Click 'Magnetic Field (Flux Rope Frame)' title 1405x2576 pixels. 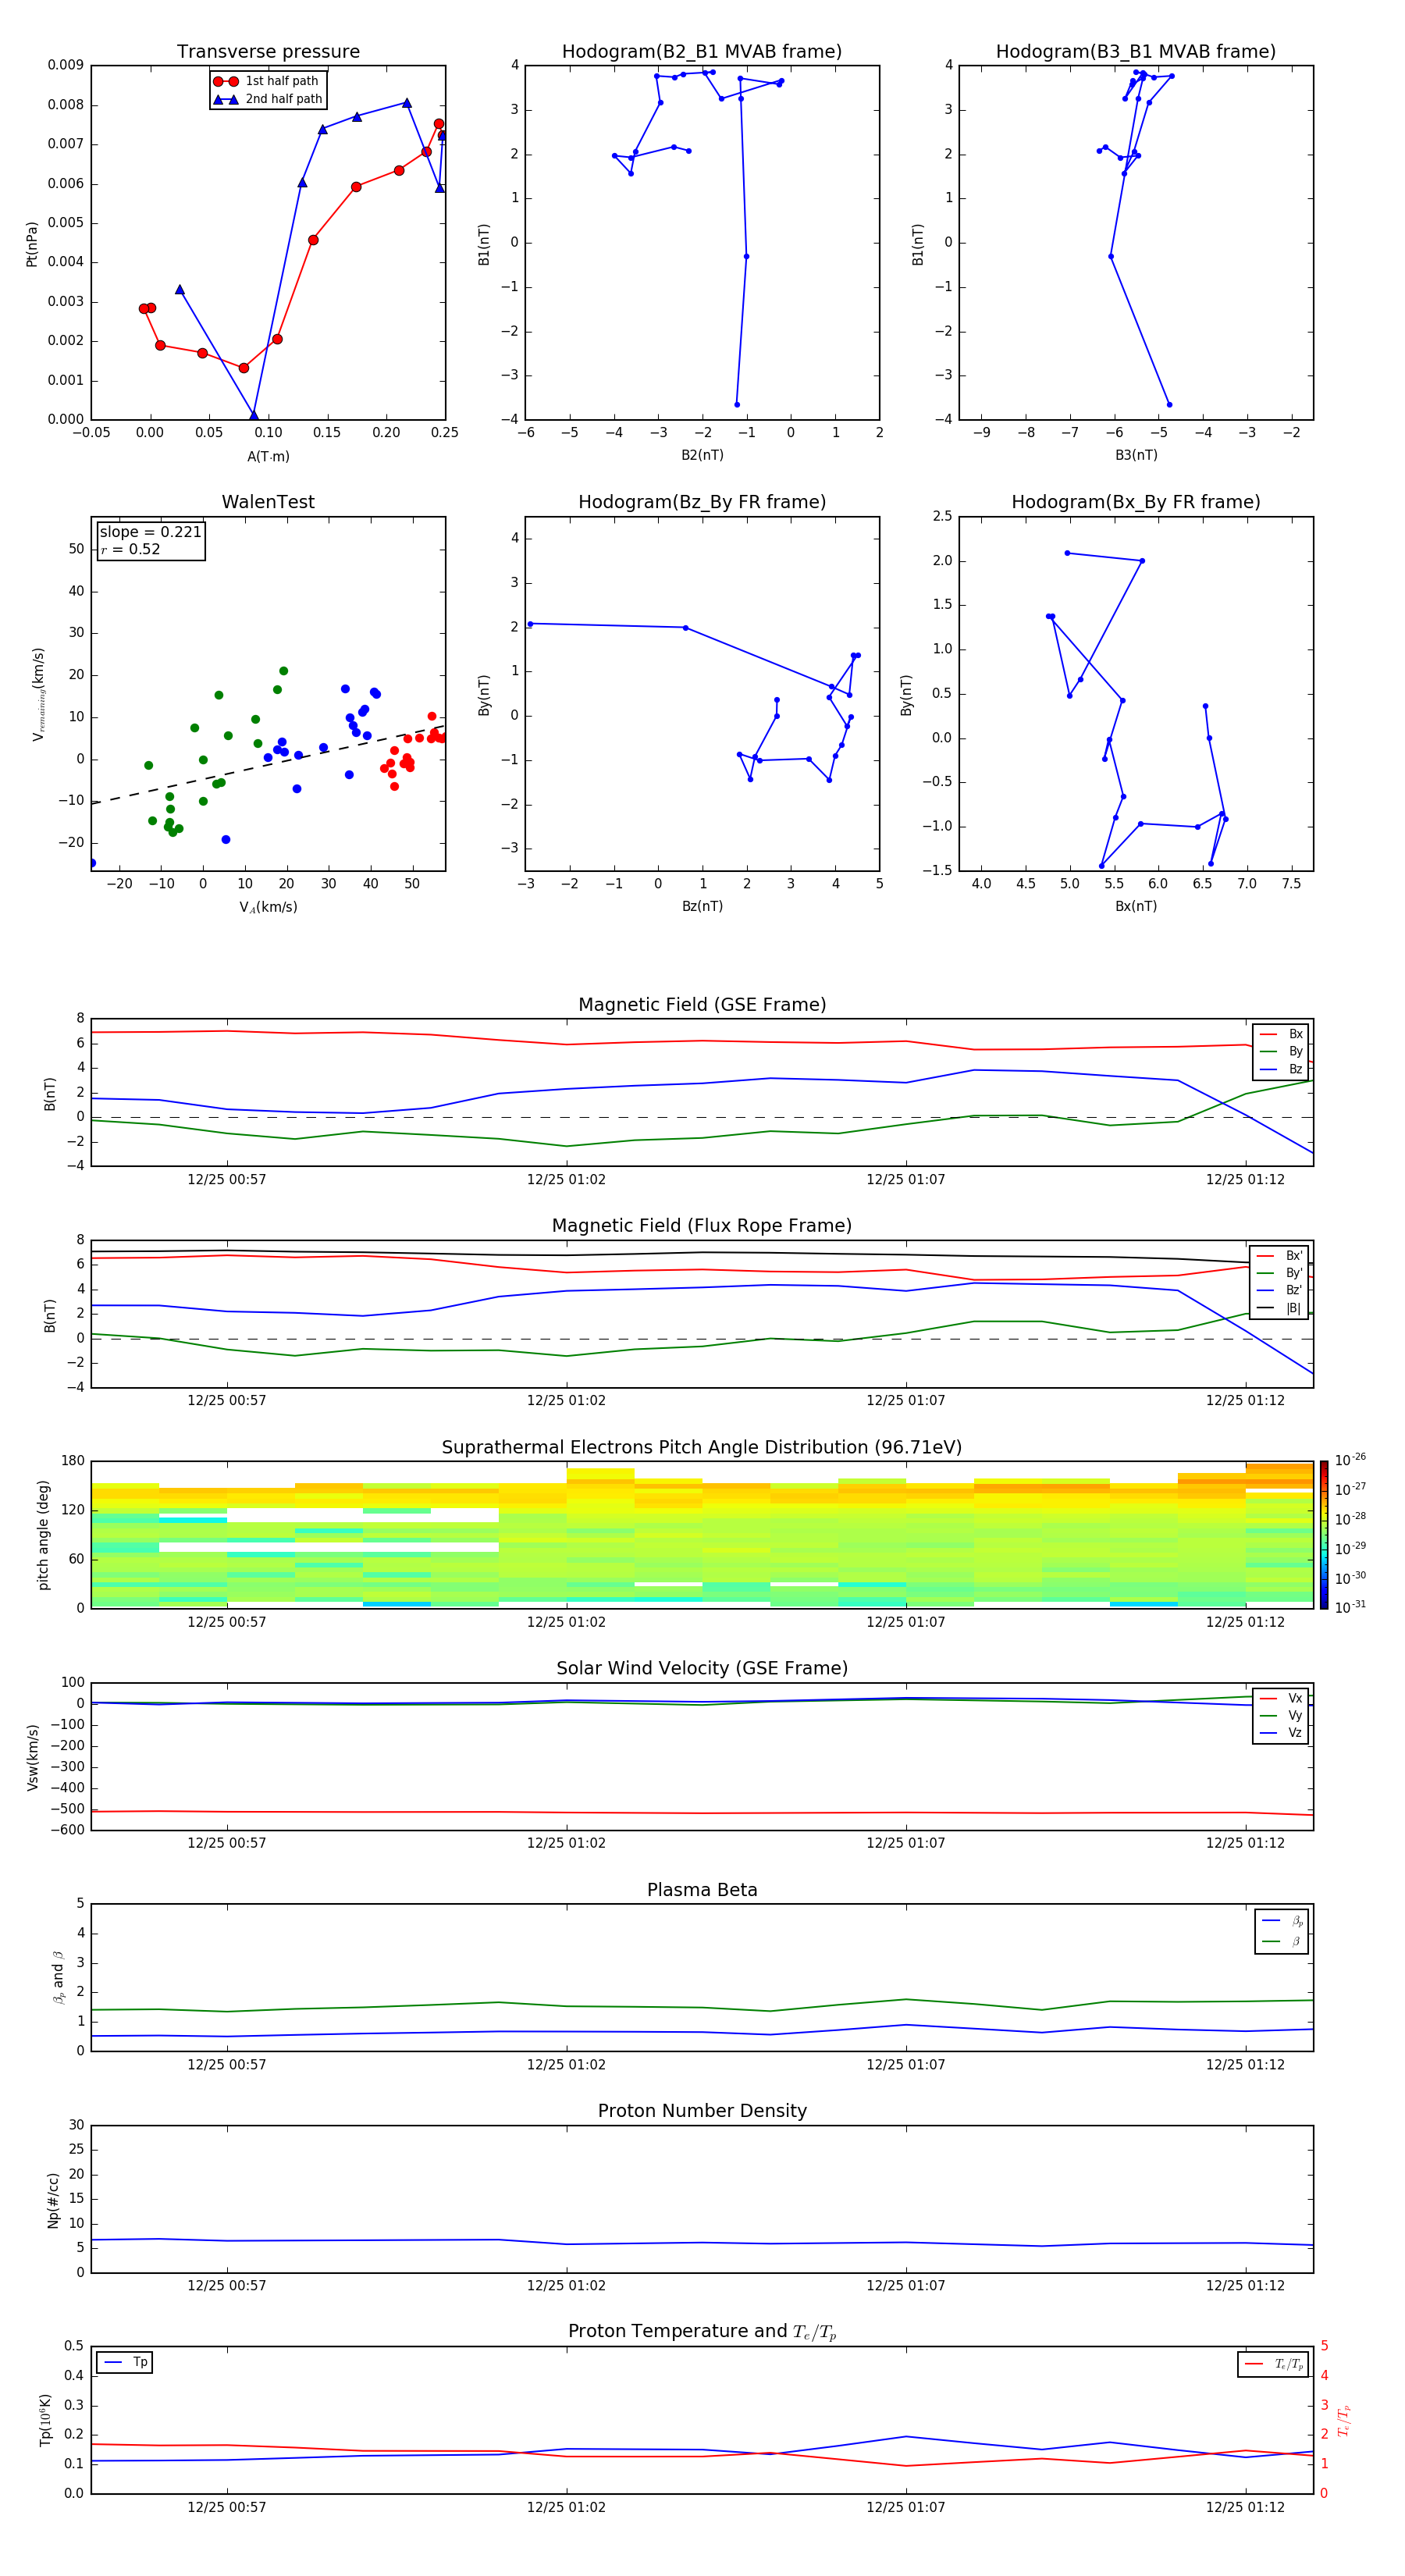pos(702,1226)
